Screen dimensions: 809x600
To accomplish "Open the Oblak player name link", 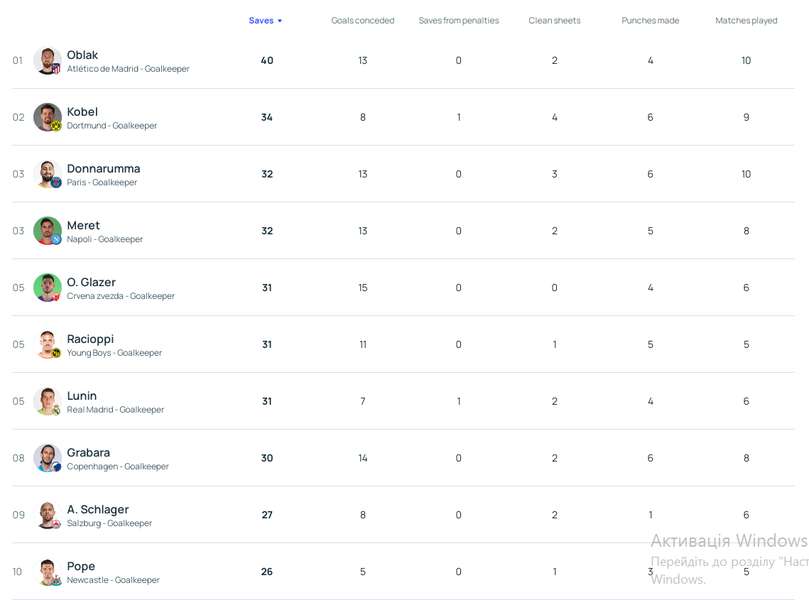I will (x=82, y=55).
